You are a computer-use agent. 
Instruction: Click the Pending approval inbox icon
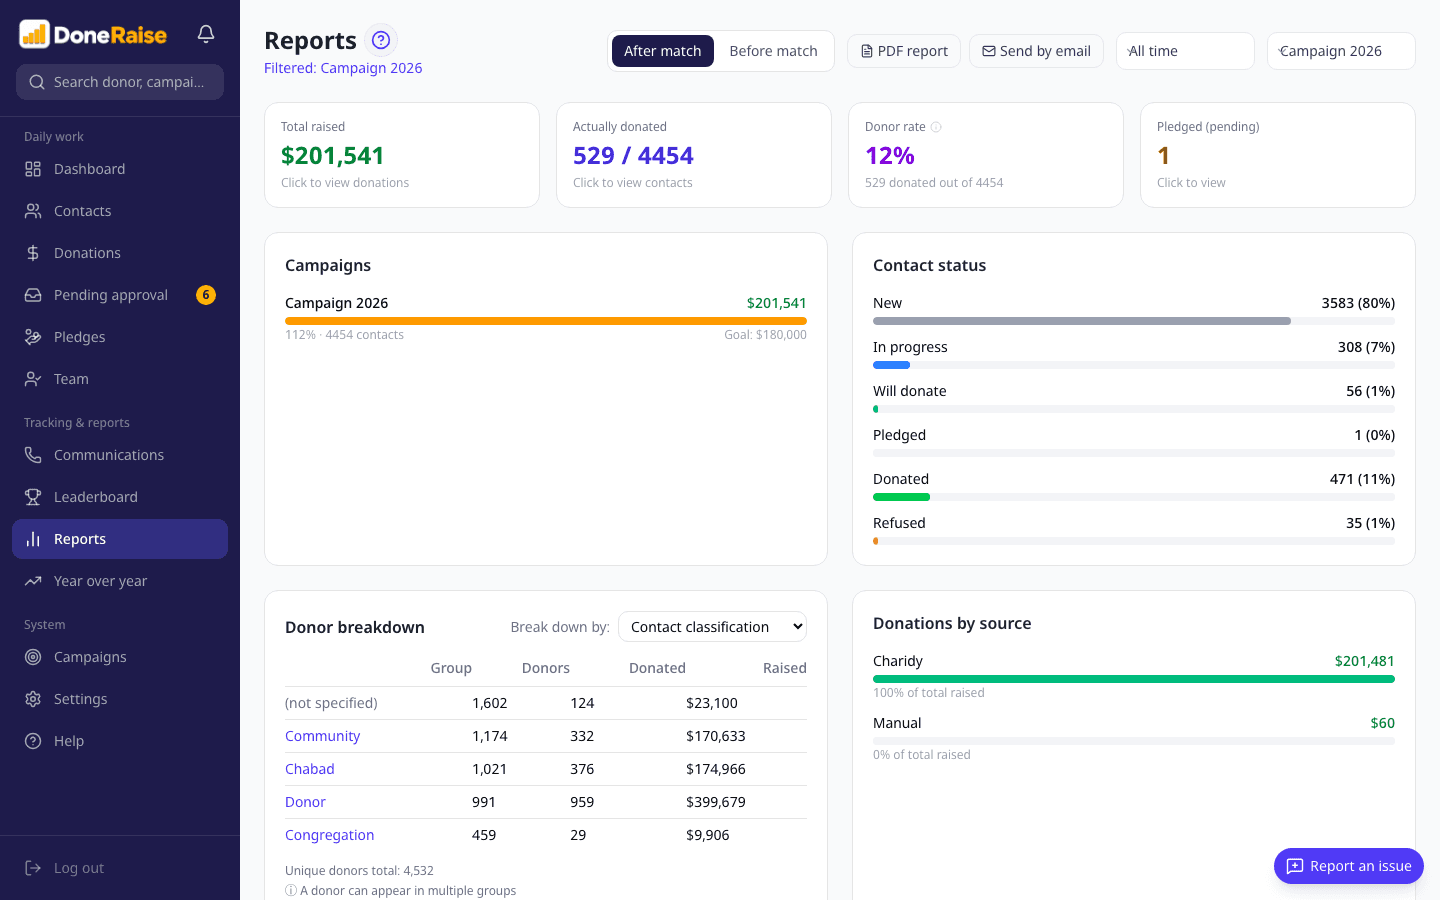[x=33, y=295]
